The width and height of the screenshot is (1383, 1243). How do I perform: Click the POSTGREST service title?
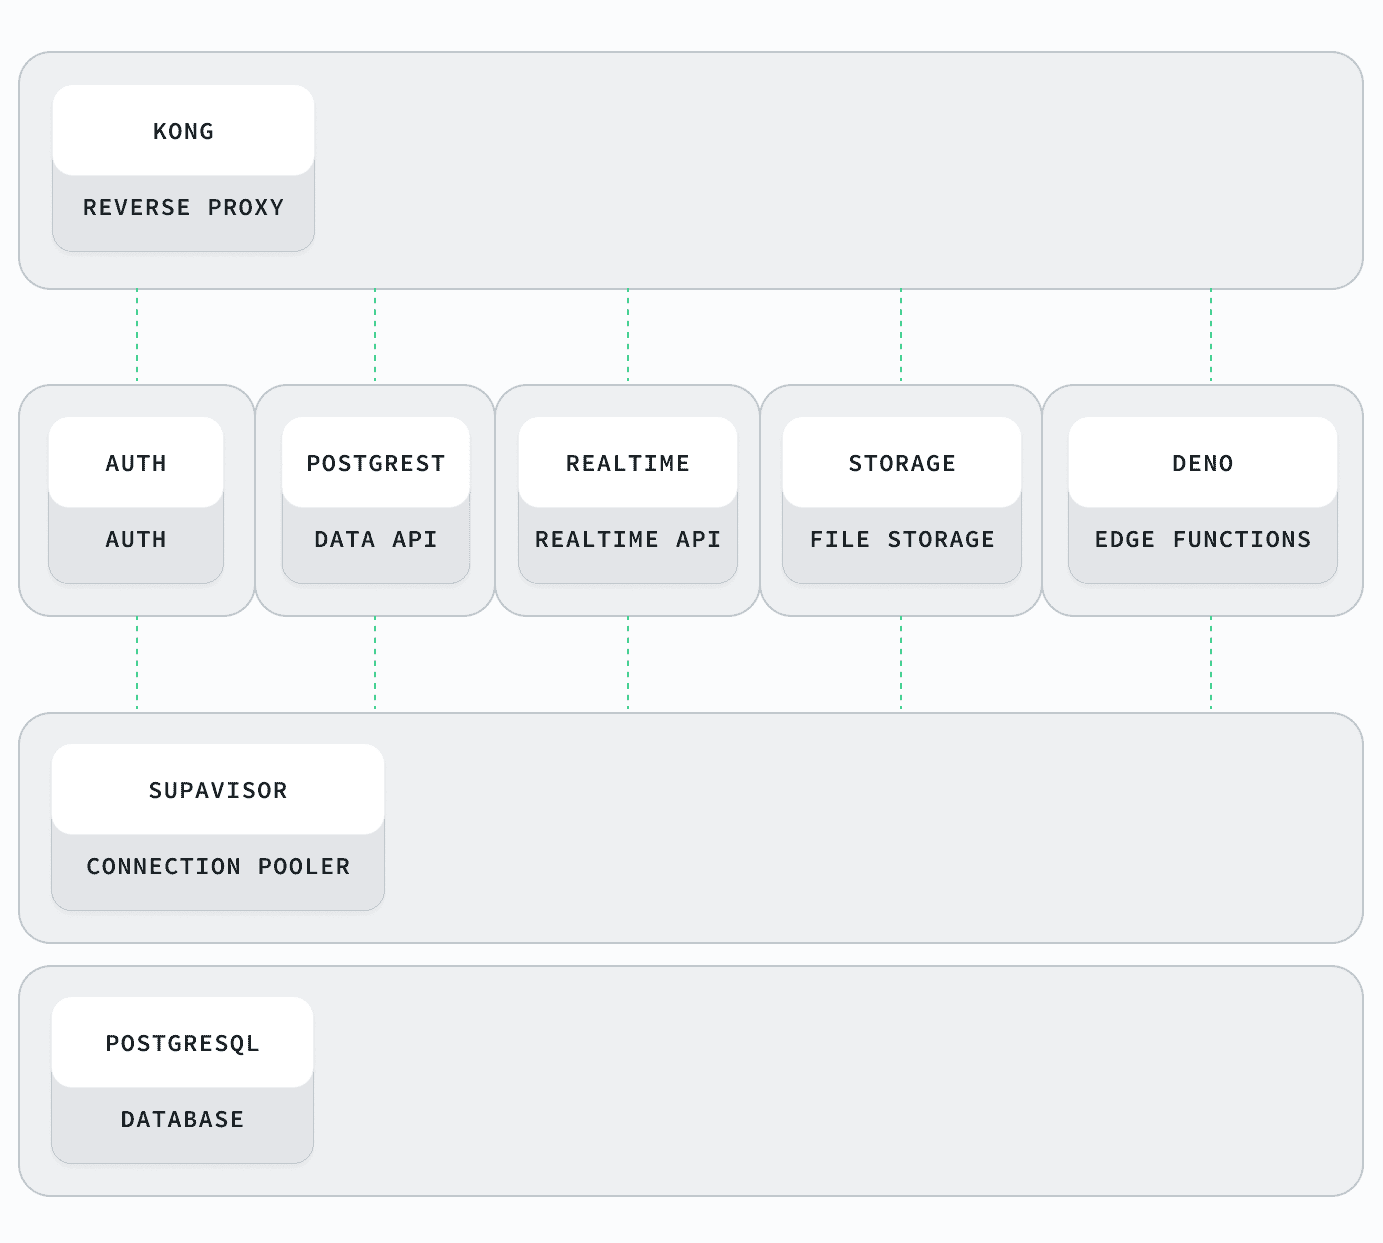(376, 463)
